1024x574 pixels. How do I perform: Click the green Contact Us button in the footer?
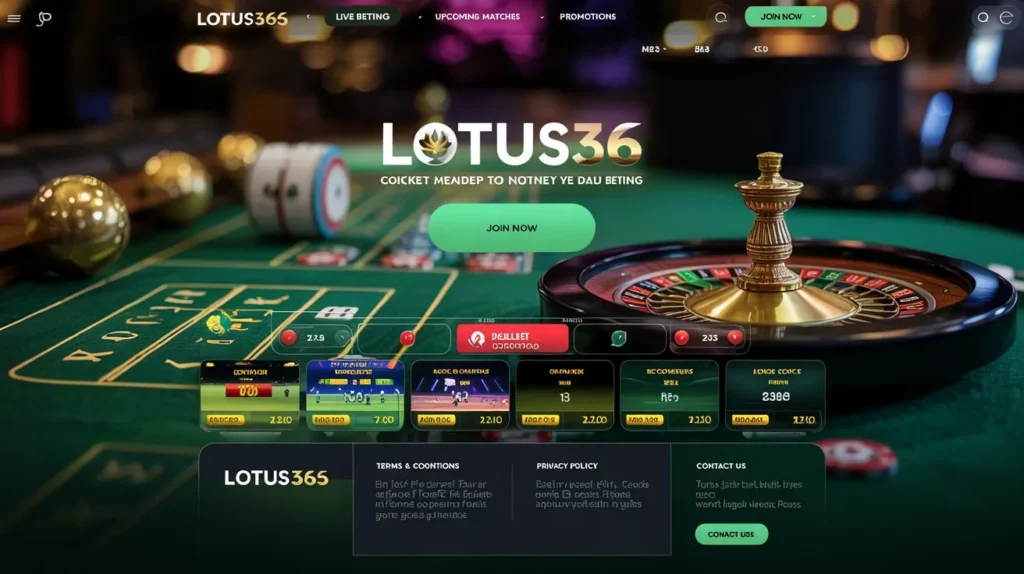tap(731, 534)
